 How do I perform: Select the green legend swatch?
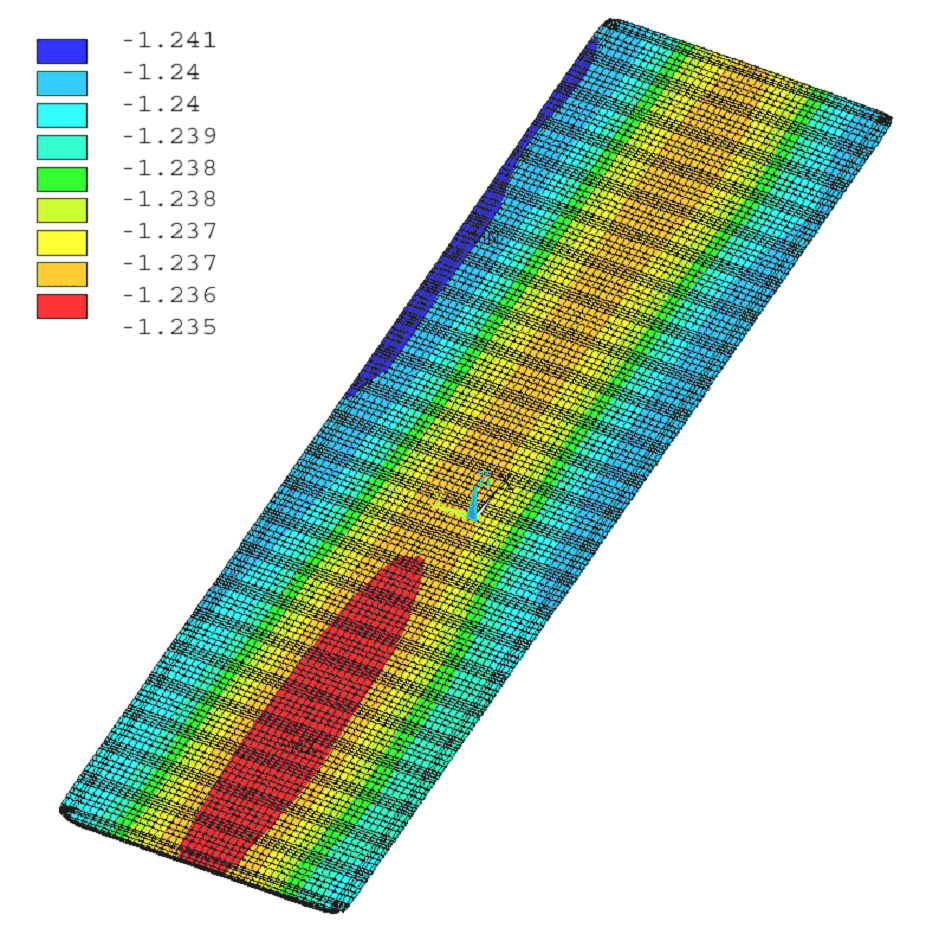tap(62, 179)
